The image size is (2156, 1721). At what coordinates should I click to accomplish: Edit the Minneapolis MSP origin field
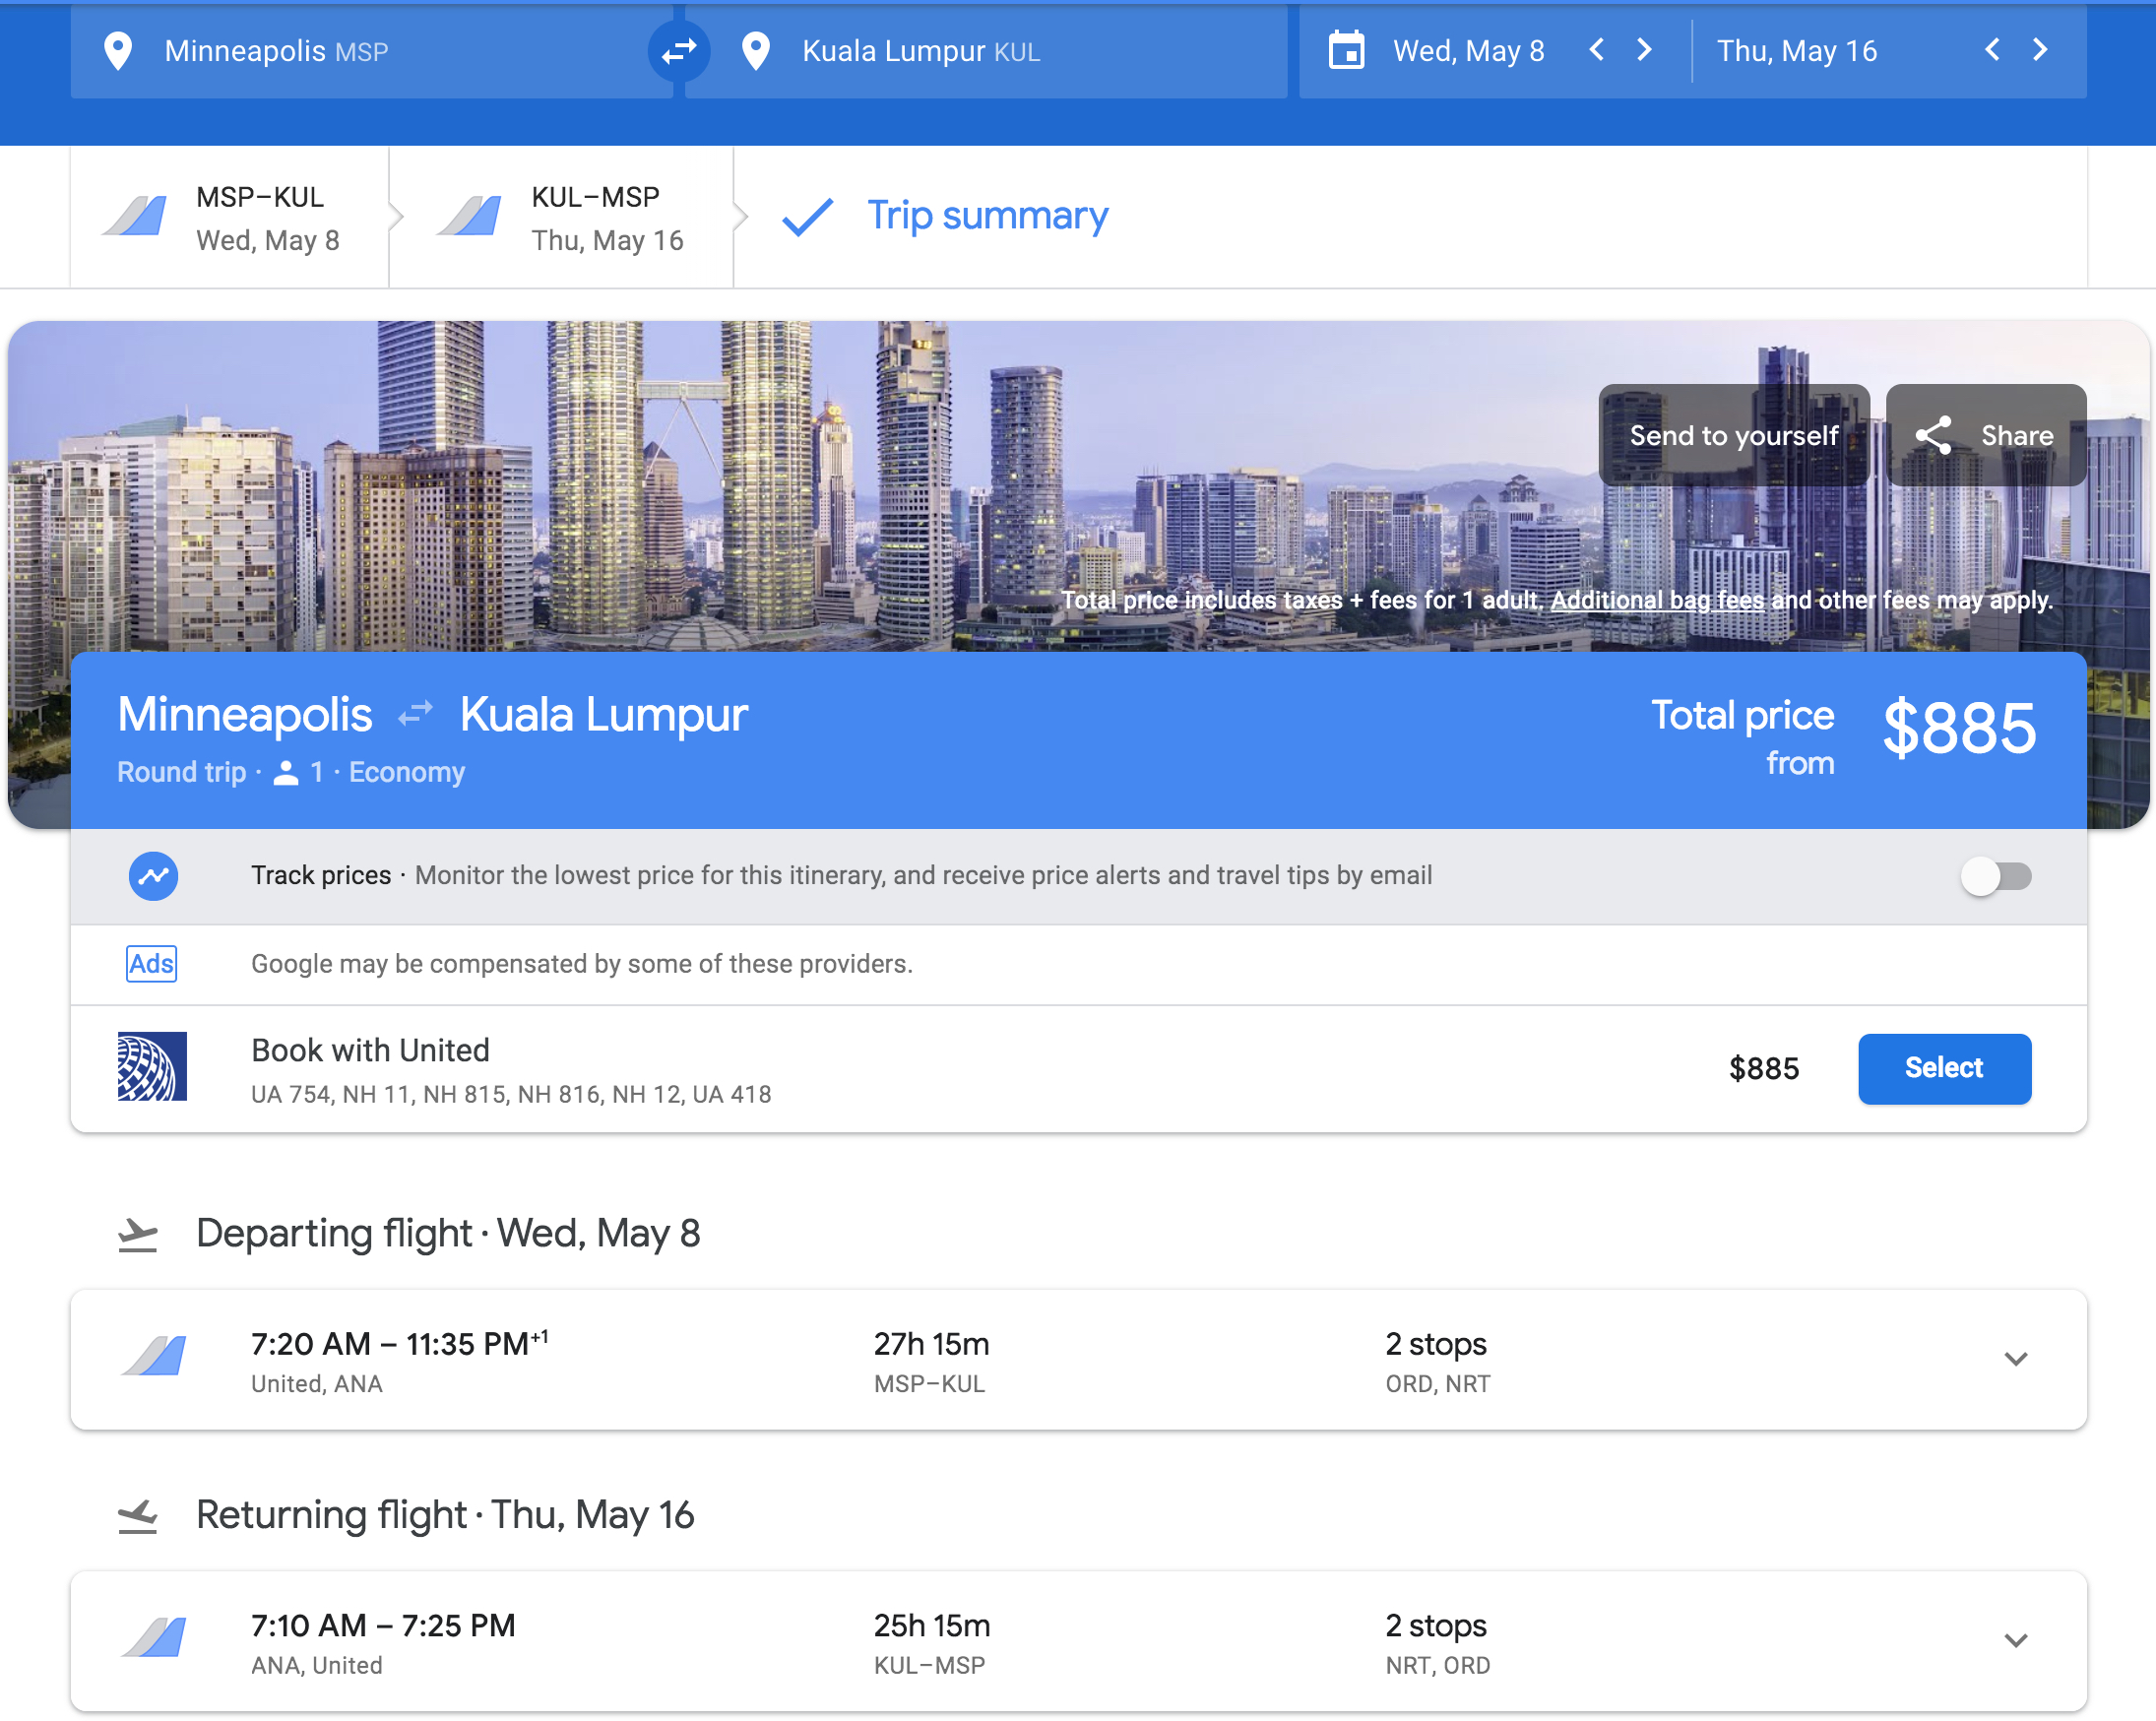(372, 51)
